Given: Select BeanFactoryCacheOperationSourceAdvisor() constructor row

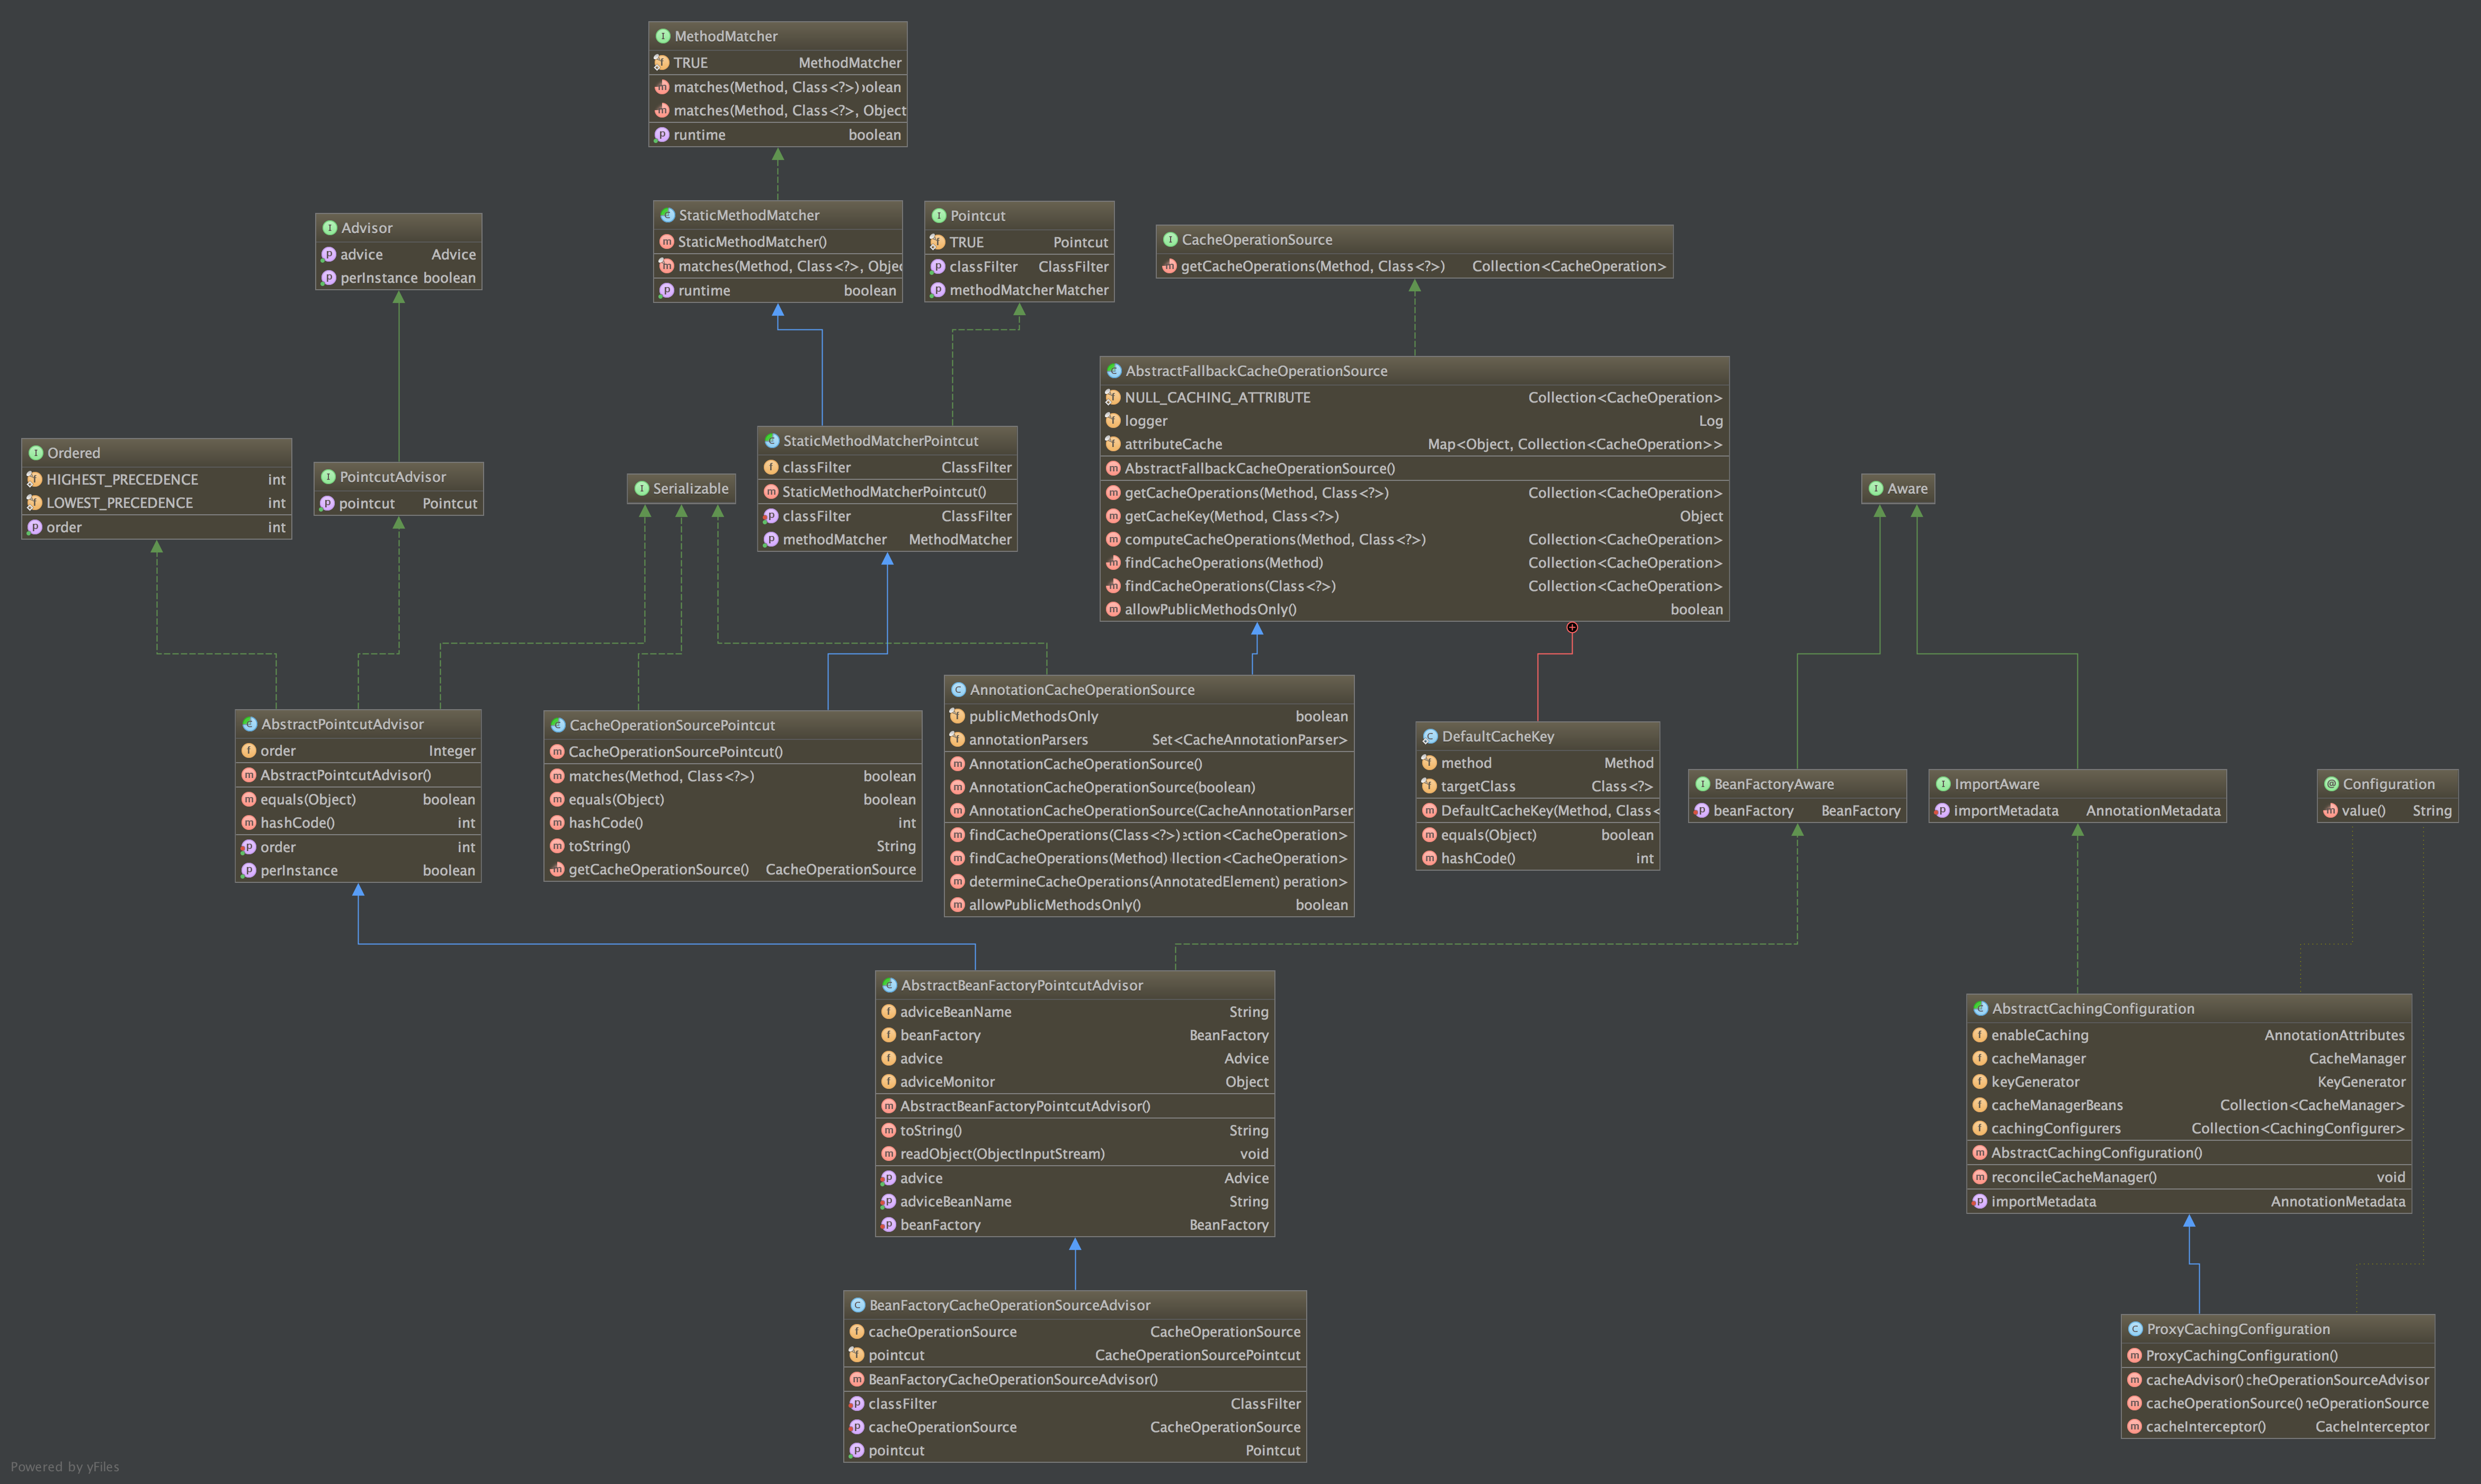Looking at the screenshot, I should pyautogui.click(x=1074, y=1380).
